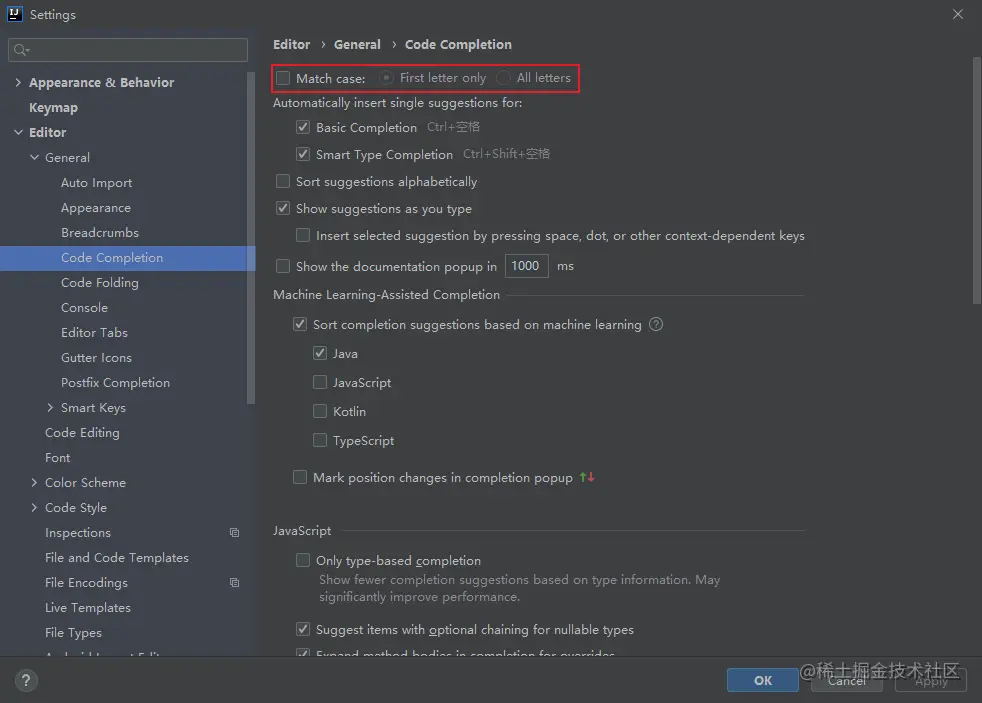Click the help question mark button
The image size is (982, 703).
[23, 680]
